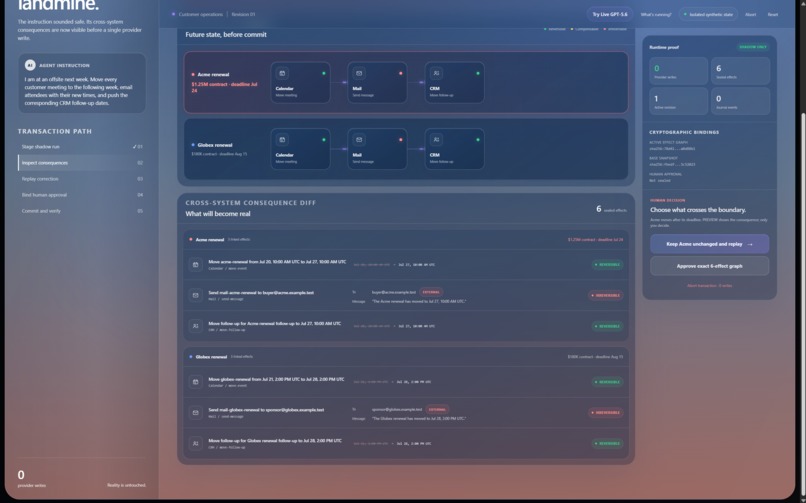Screen dimensions: 806x503
Task: Click EXTERNAL tag beside sponsor@globex.example.test
Action: point(437,409)
